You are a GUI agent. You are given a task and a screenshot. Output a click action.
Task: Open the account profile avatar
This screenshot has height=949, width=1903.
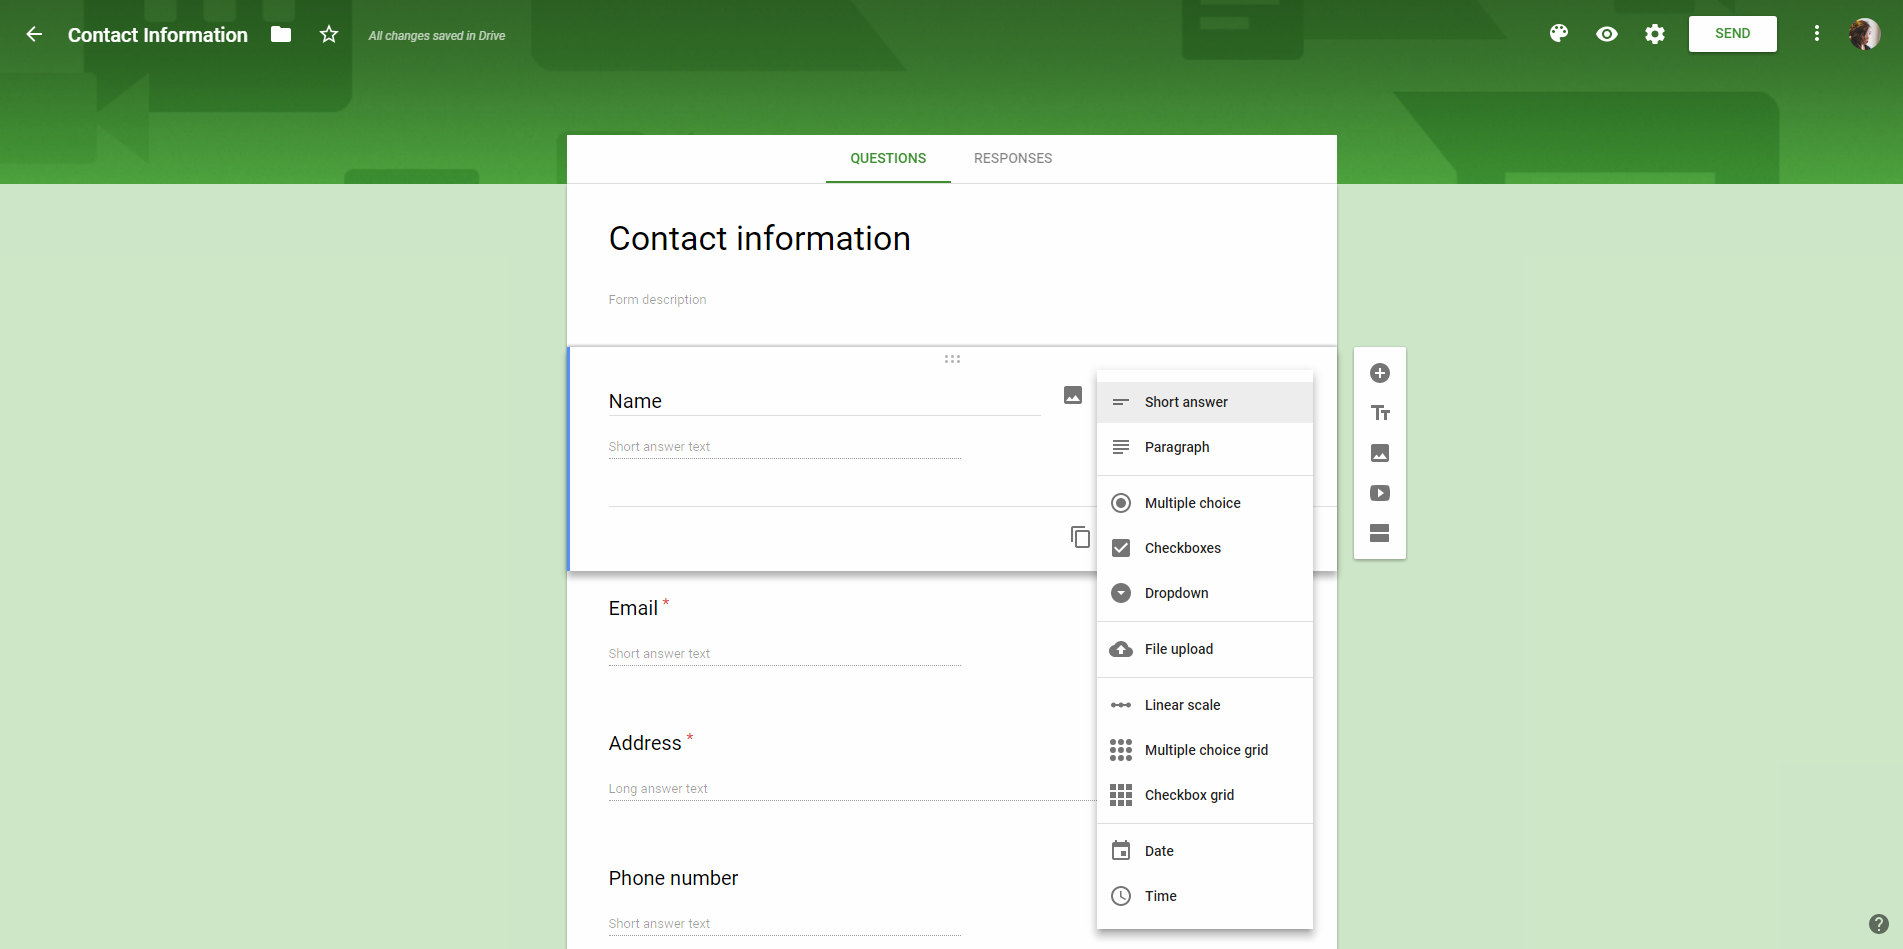[x=1865, y=34]
